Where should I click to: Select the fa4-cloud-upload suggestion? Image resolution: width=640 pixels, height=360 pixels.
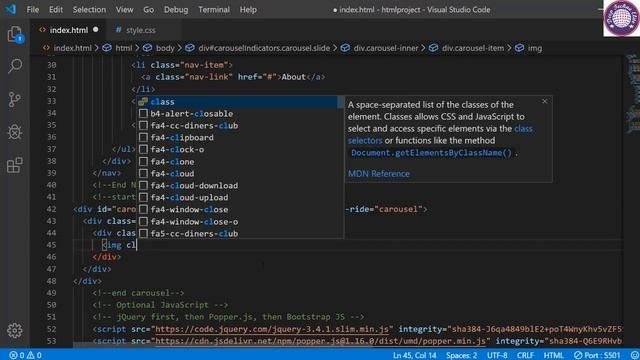point(240,198)
